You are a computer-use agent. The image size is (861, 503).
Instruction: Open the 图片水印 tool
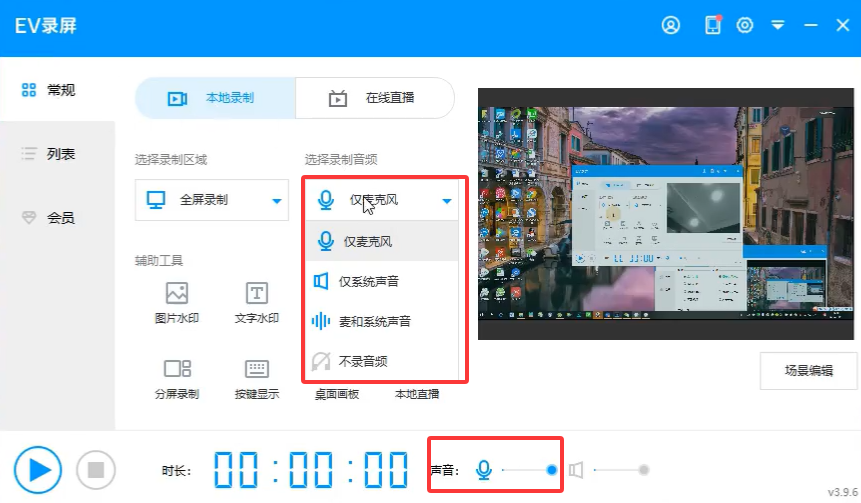pyautogui.click(x=177, y=303)
